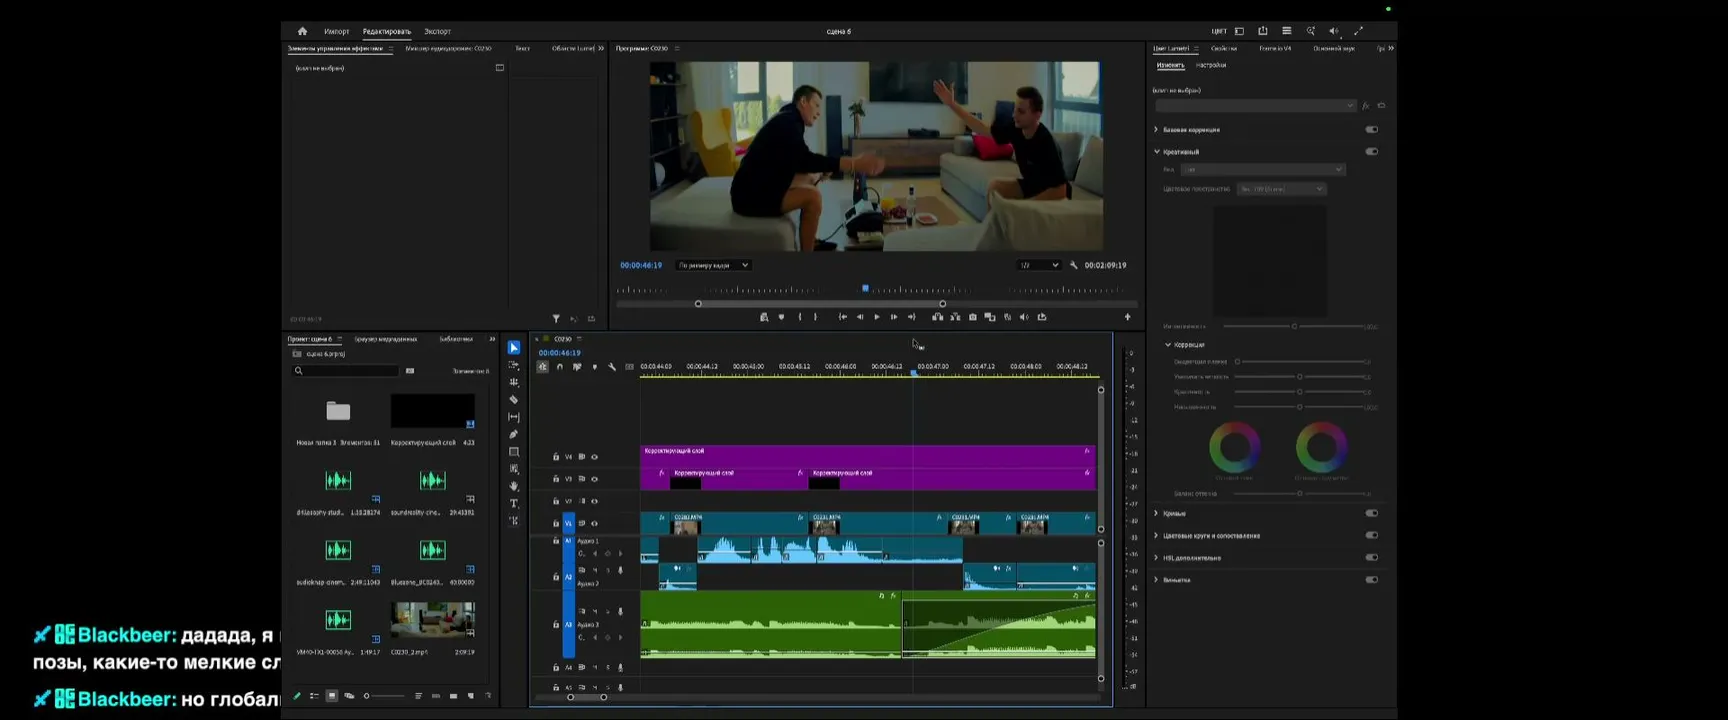Expand the Basic Correction section

(x=1157, y=130)
